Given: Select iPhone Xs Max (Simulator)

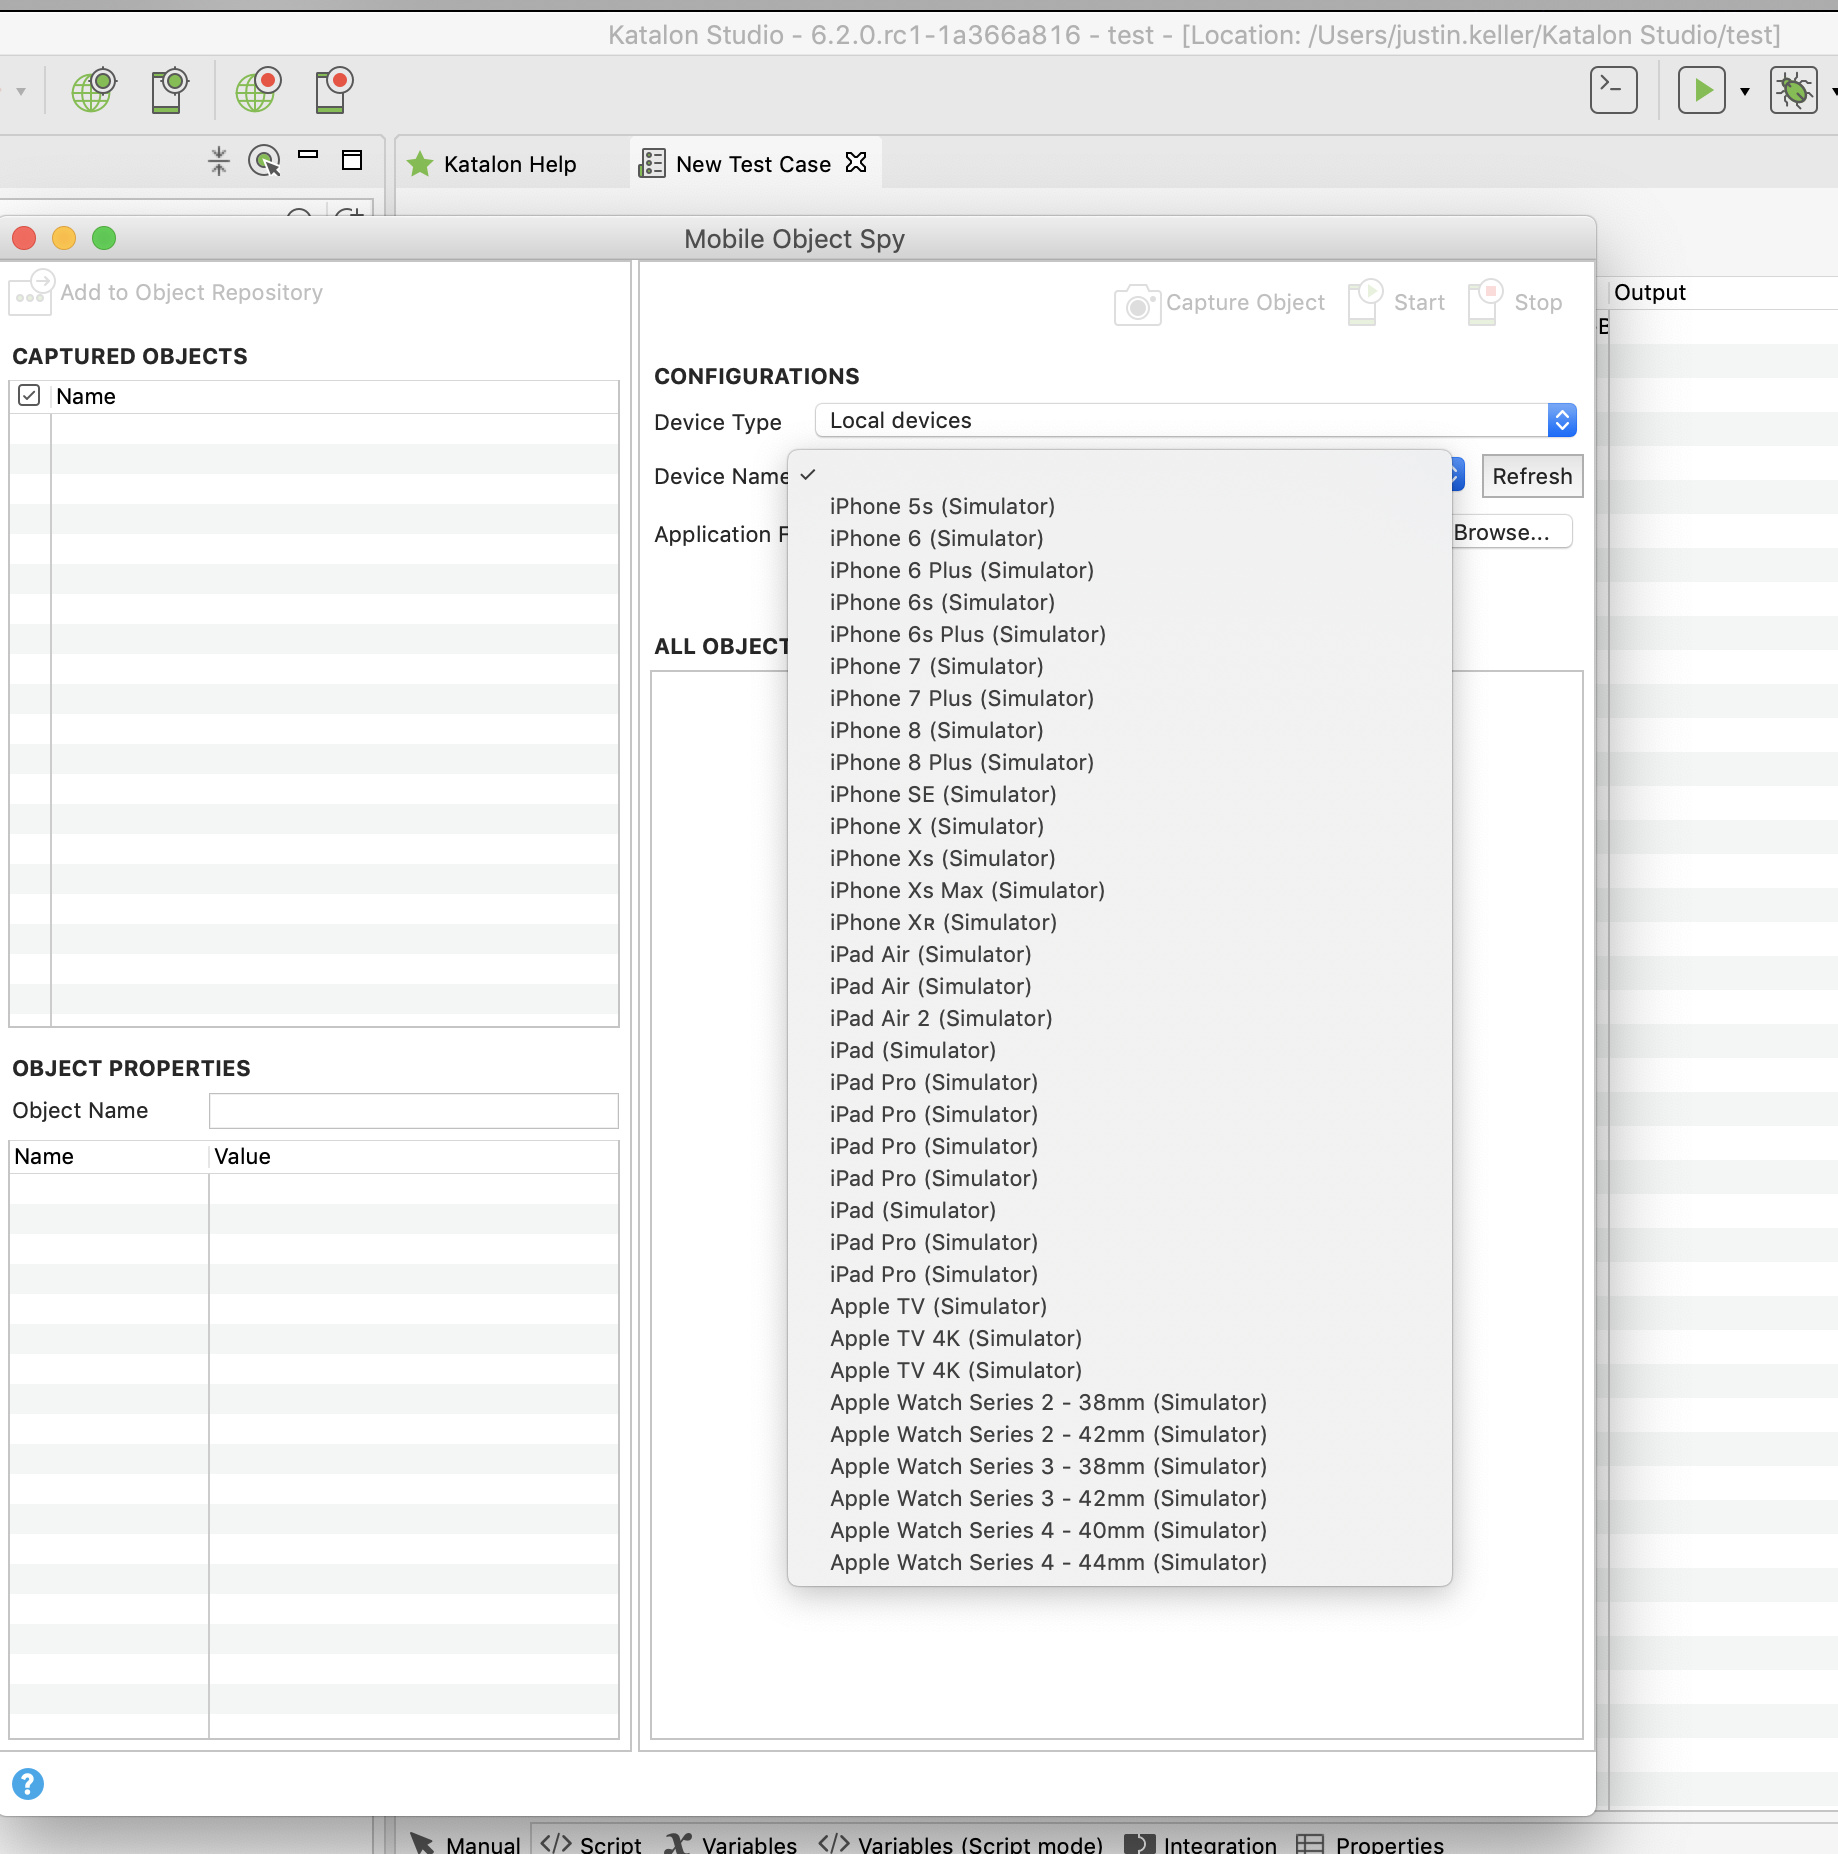Looking at the screenshot, I should [1120, 891].
